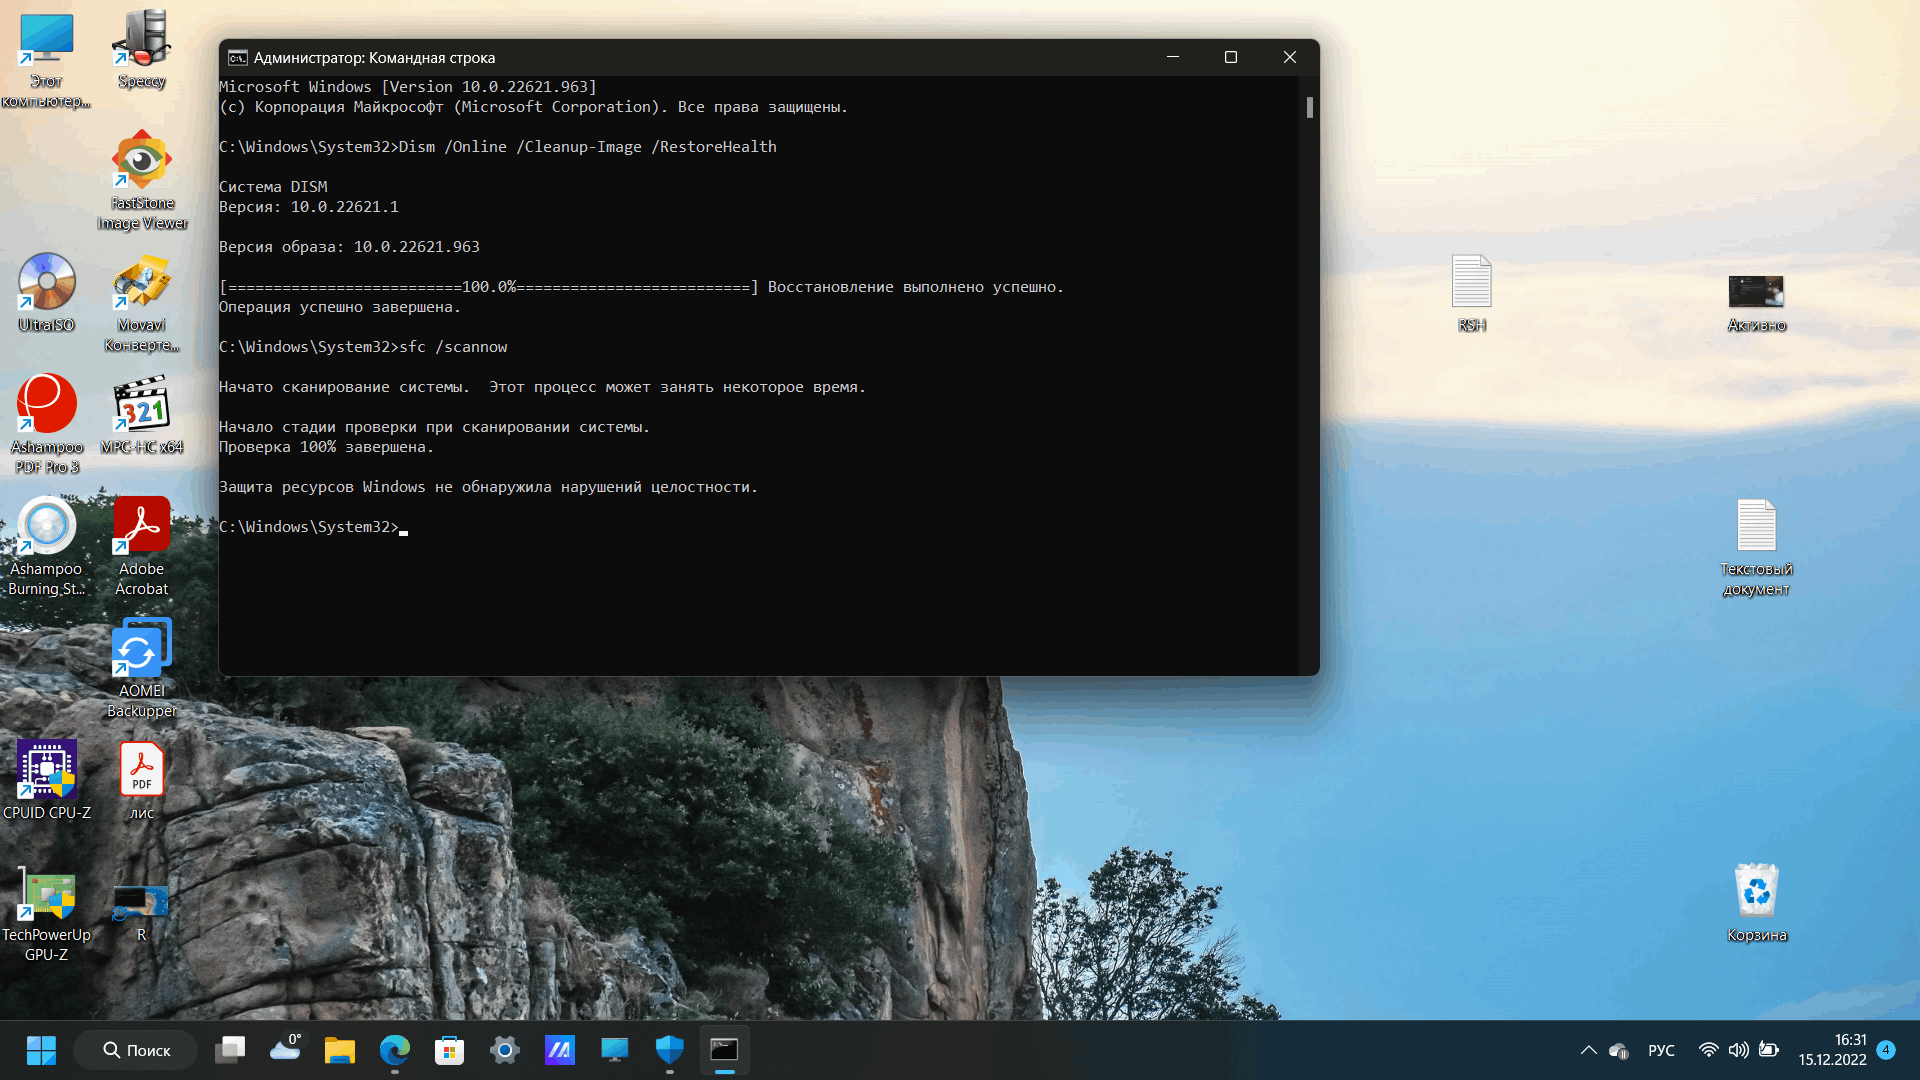1920x1080 pixels.
Task: Open MPC-HC x64 media player
Action: tap(141, 414)
